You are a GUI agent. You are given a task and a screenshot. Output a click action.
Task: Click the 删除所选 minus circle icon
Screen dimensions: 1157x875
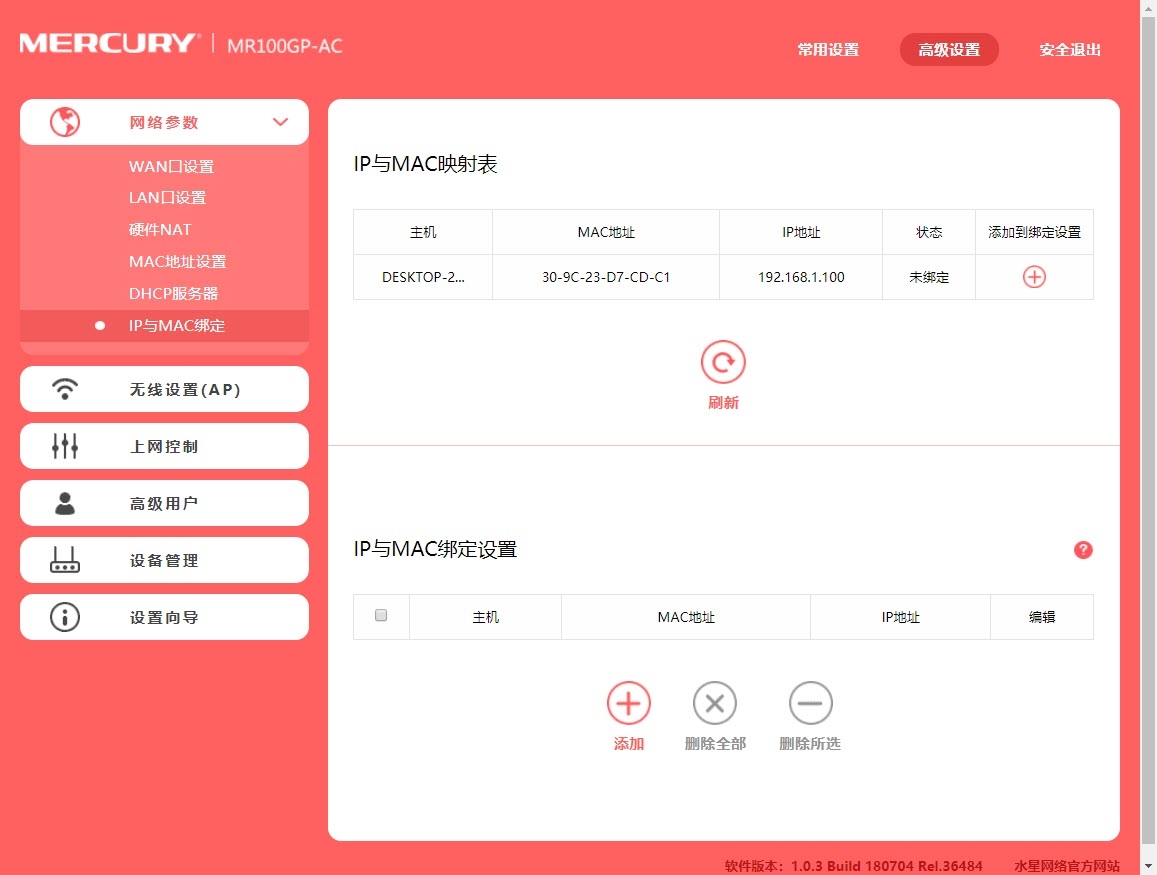tap(811, 703)
